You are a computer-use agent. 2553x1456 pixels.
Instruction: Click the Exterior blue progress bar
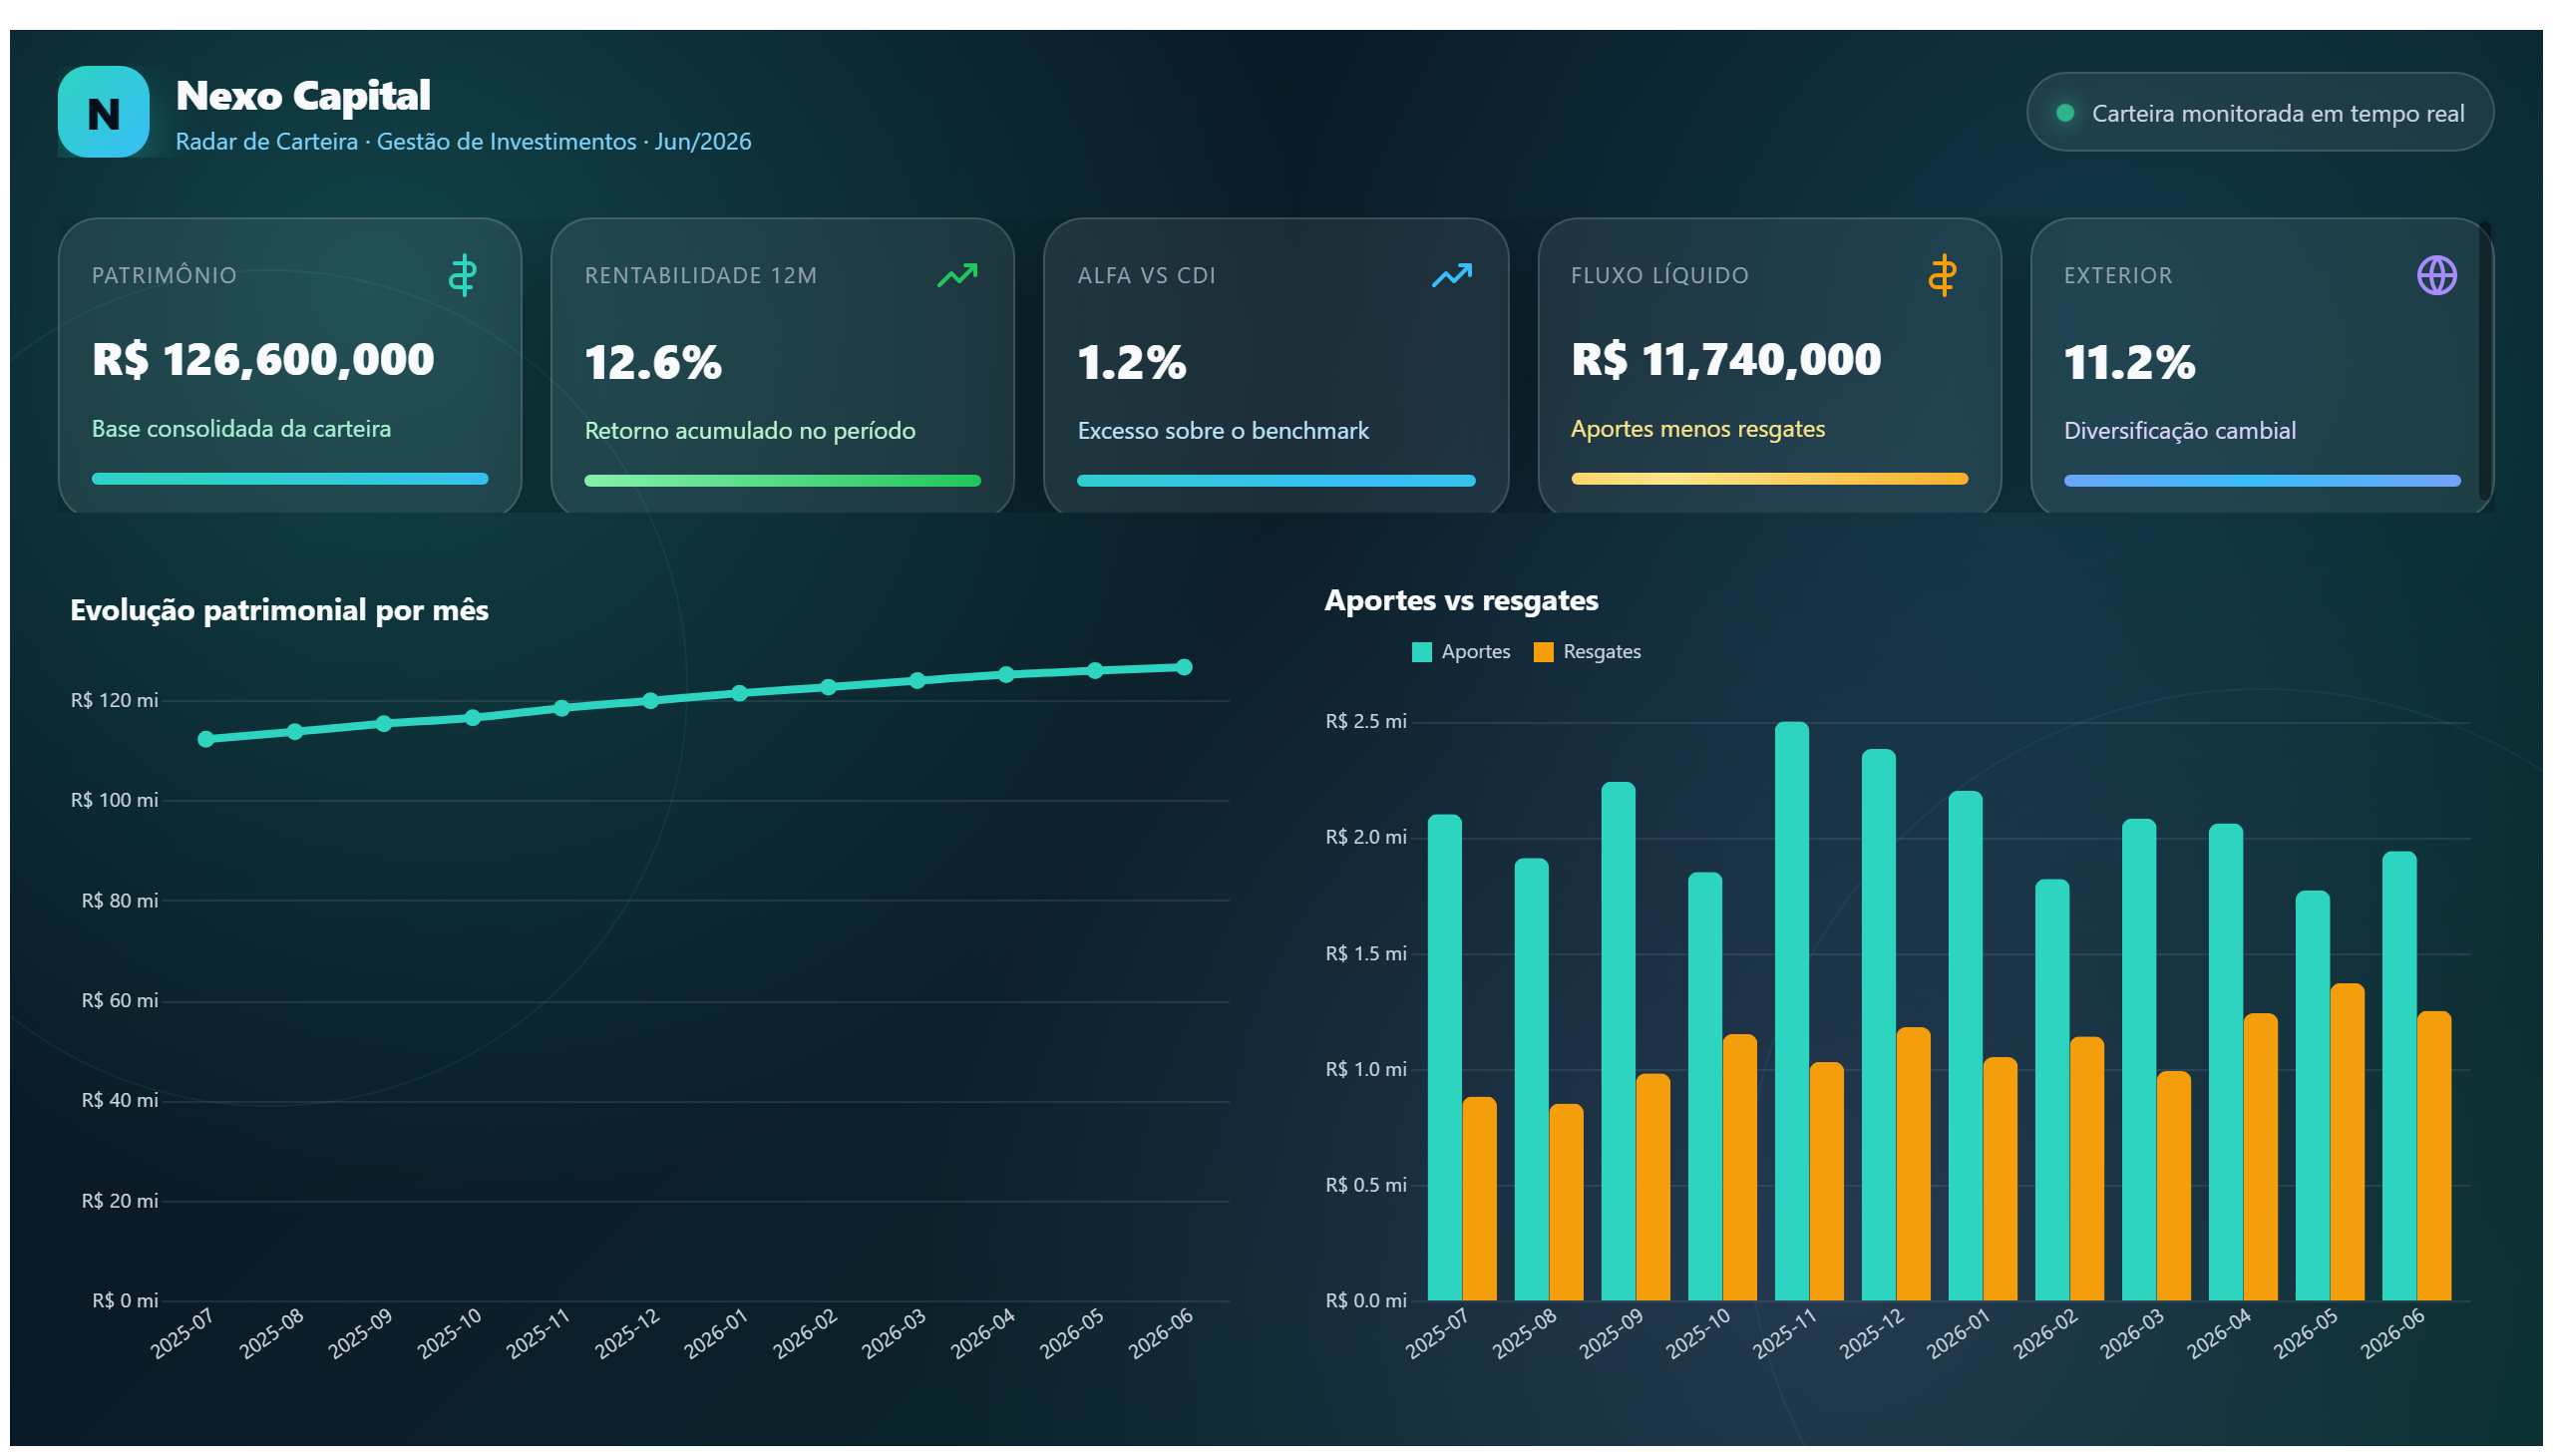(x=2262, y=481)
